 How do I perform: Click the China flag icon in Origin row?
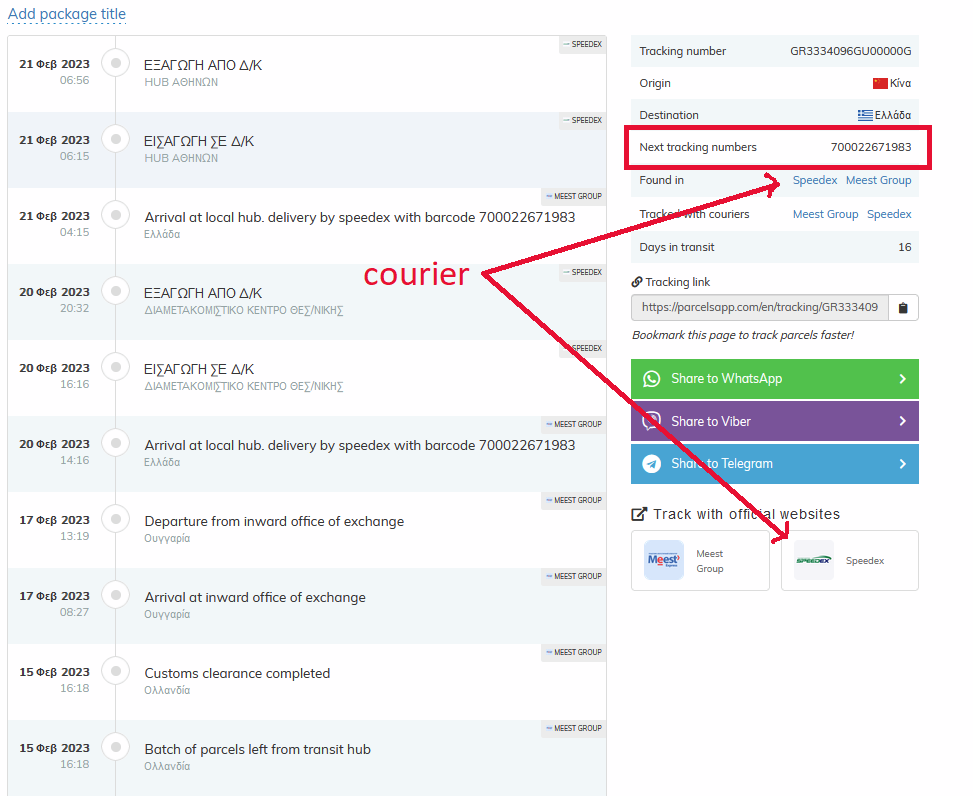coord(880,83)
